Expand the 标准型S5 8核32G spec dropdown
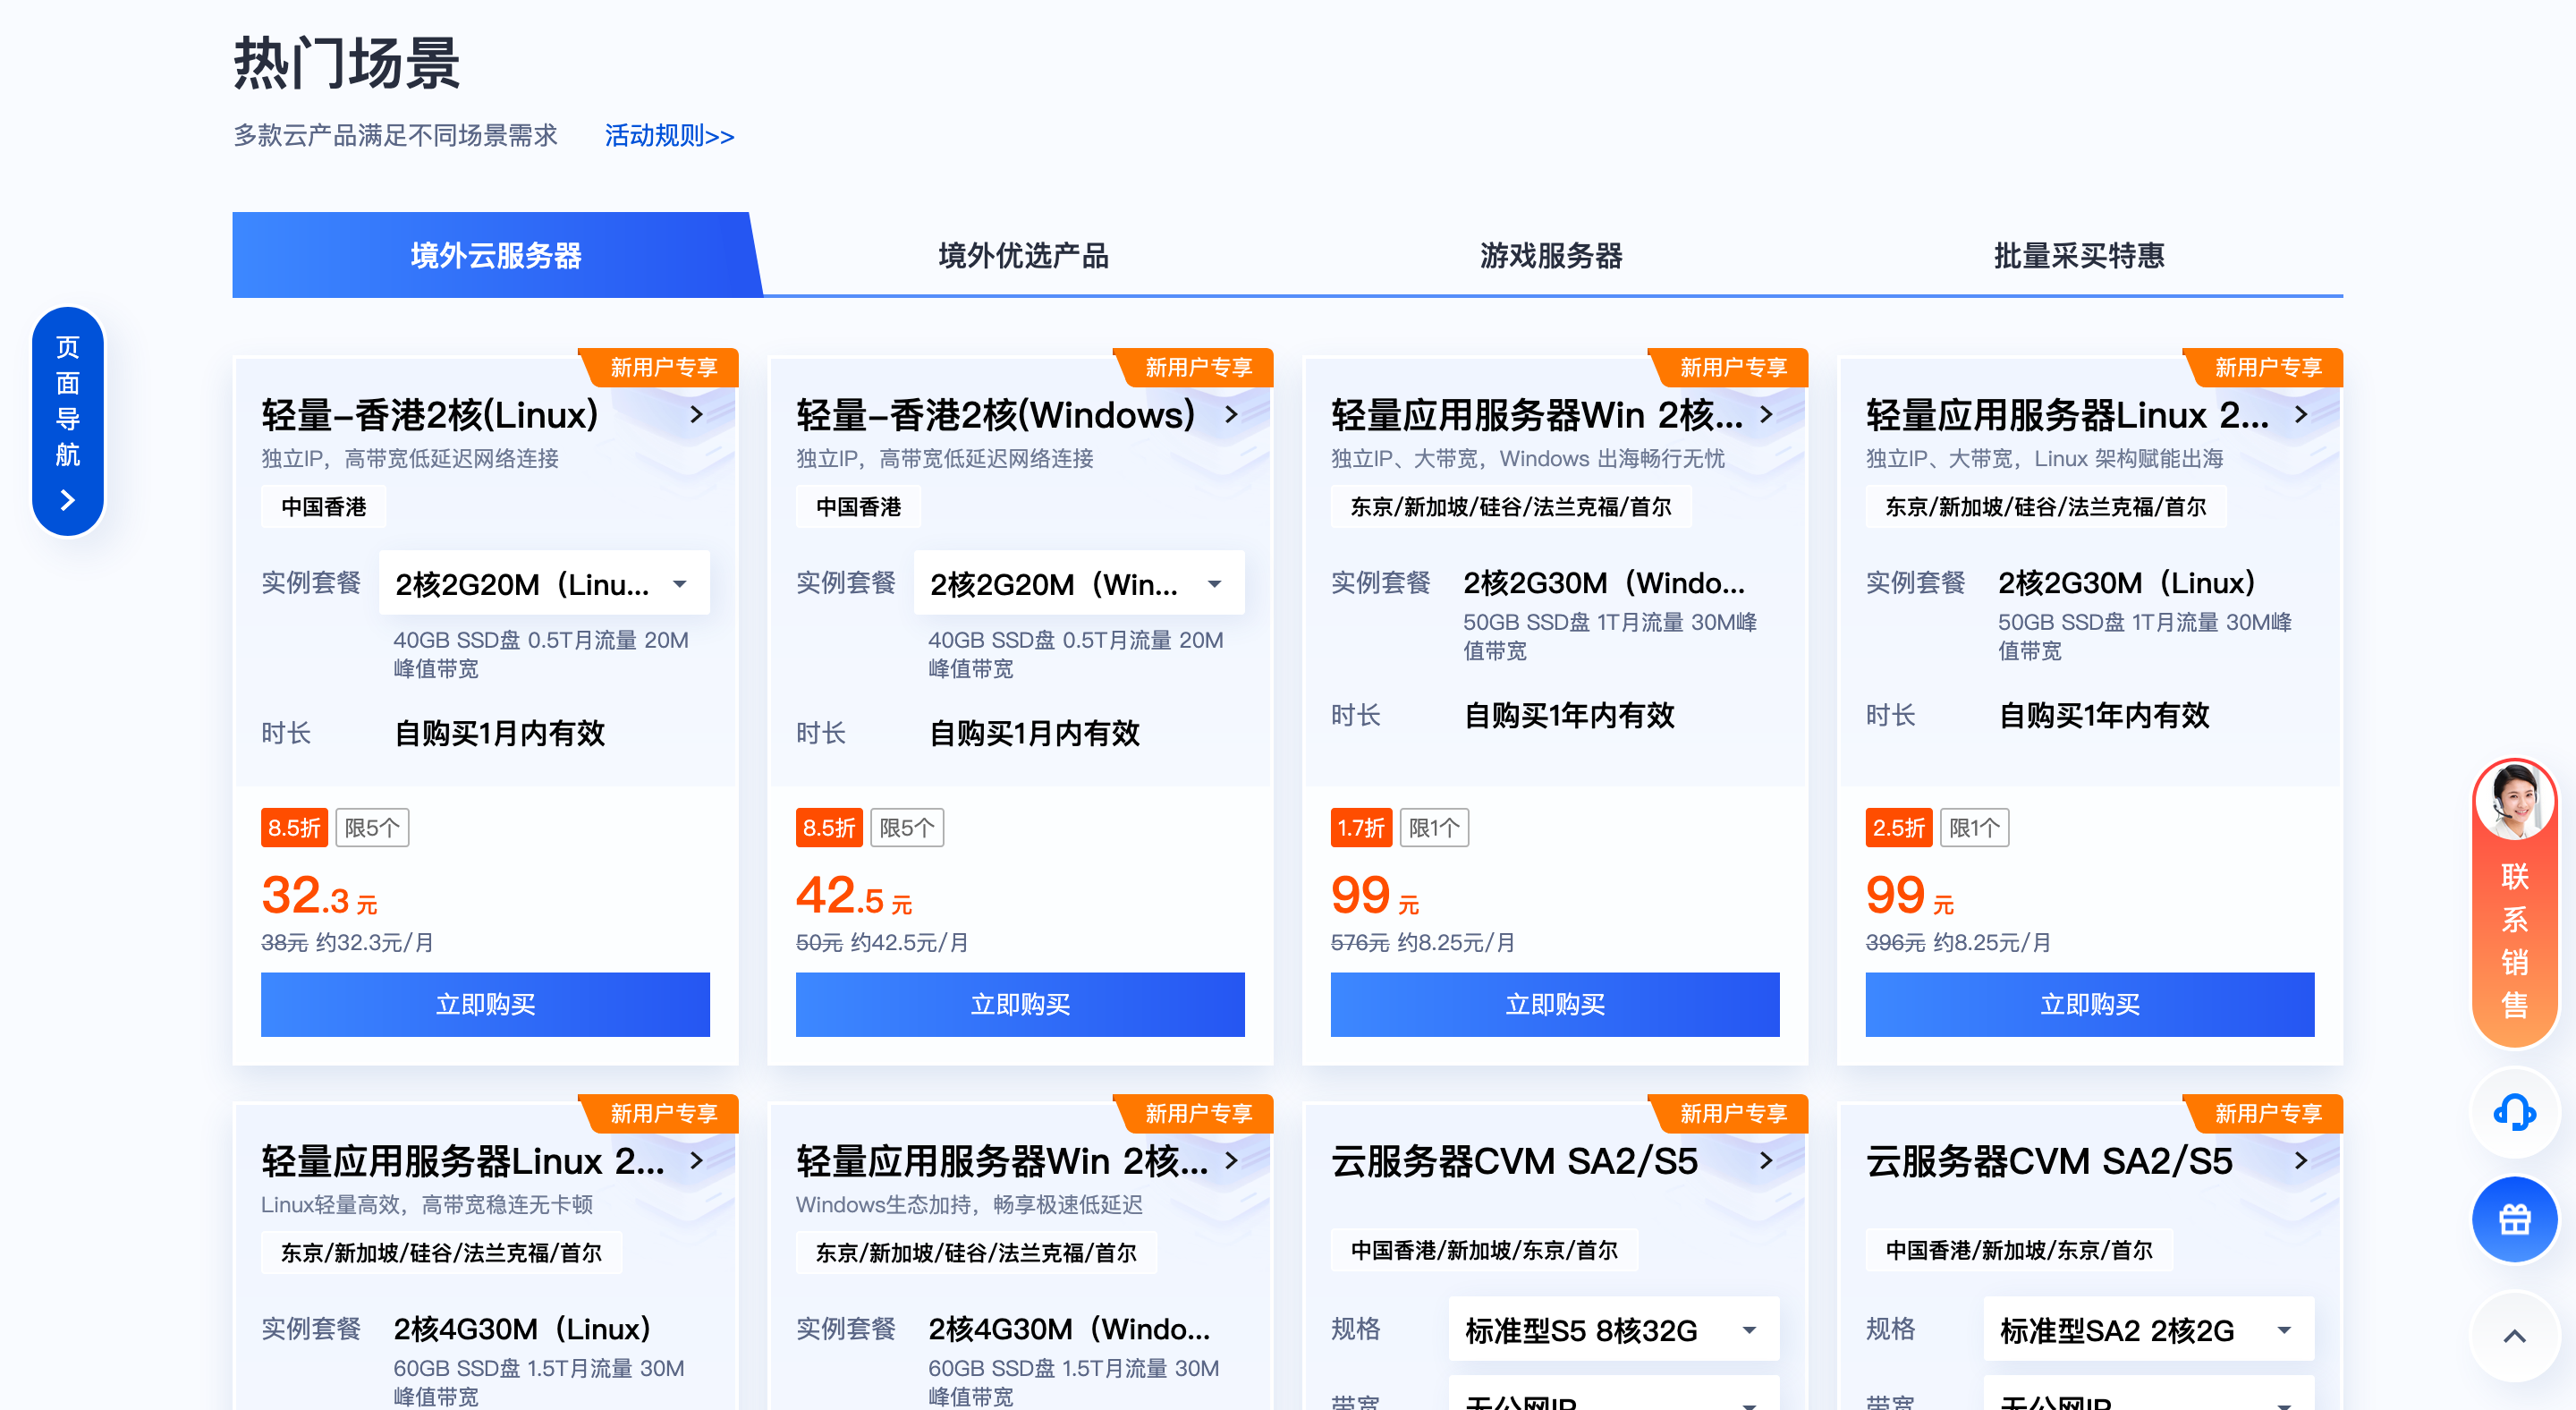This screenshot has width=2576, height=1410. point(1614,1329)
